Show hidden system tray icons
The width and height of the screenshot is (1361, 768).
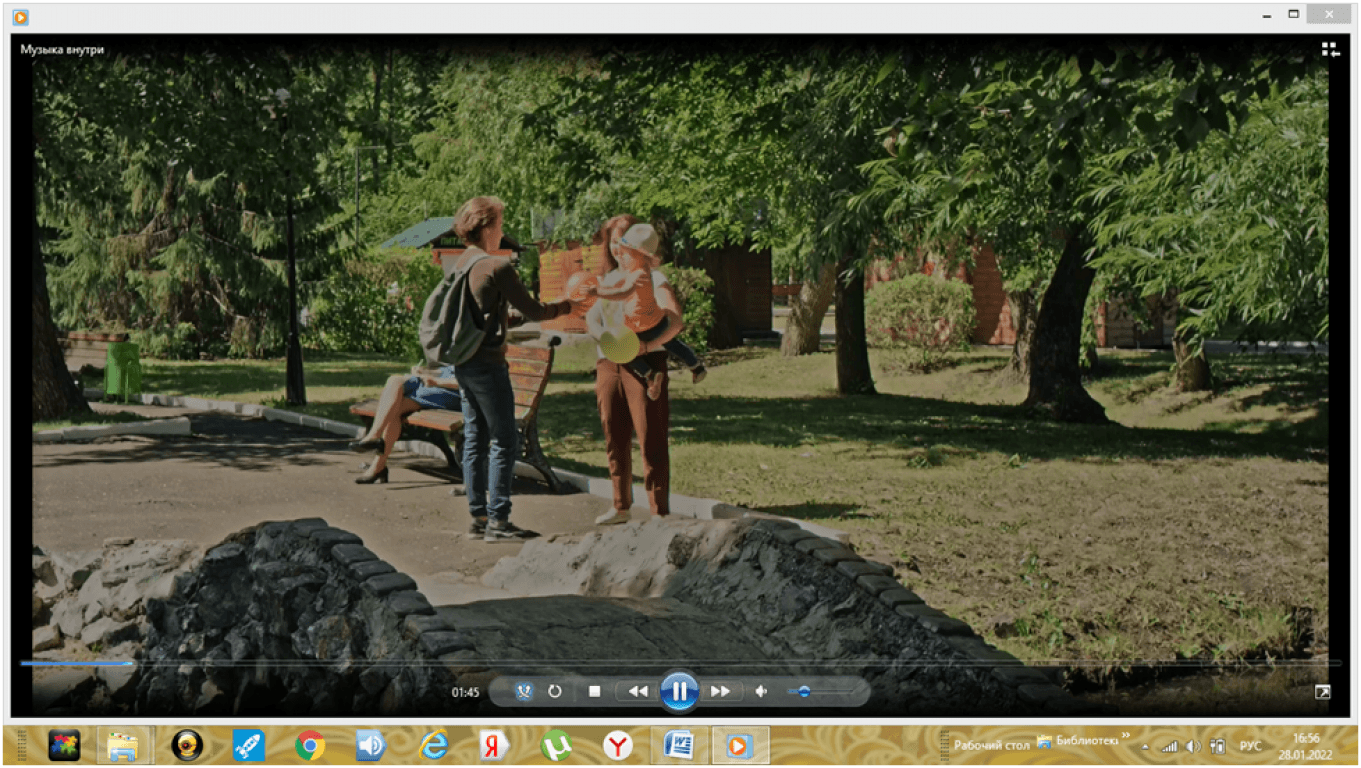point(1145,746)
